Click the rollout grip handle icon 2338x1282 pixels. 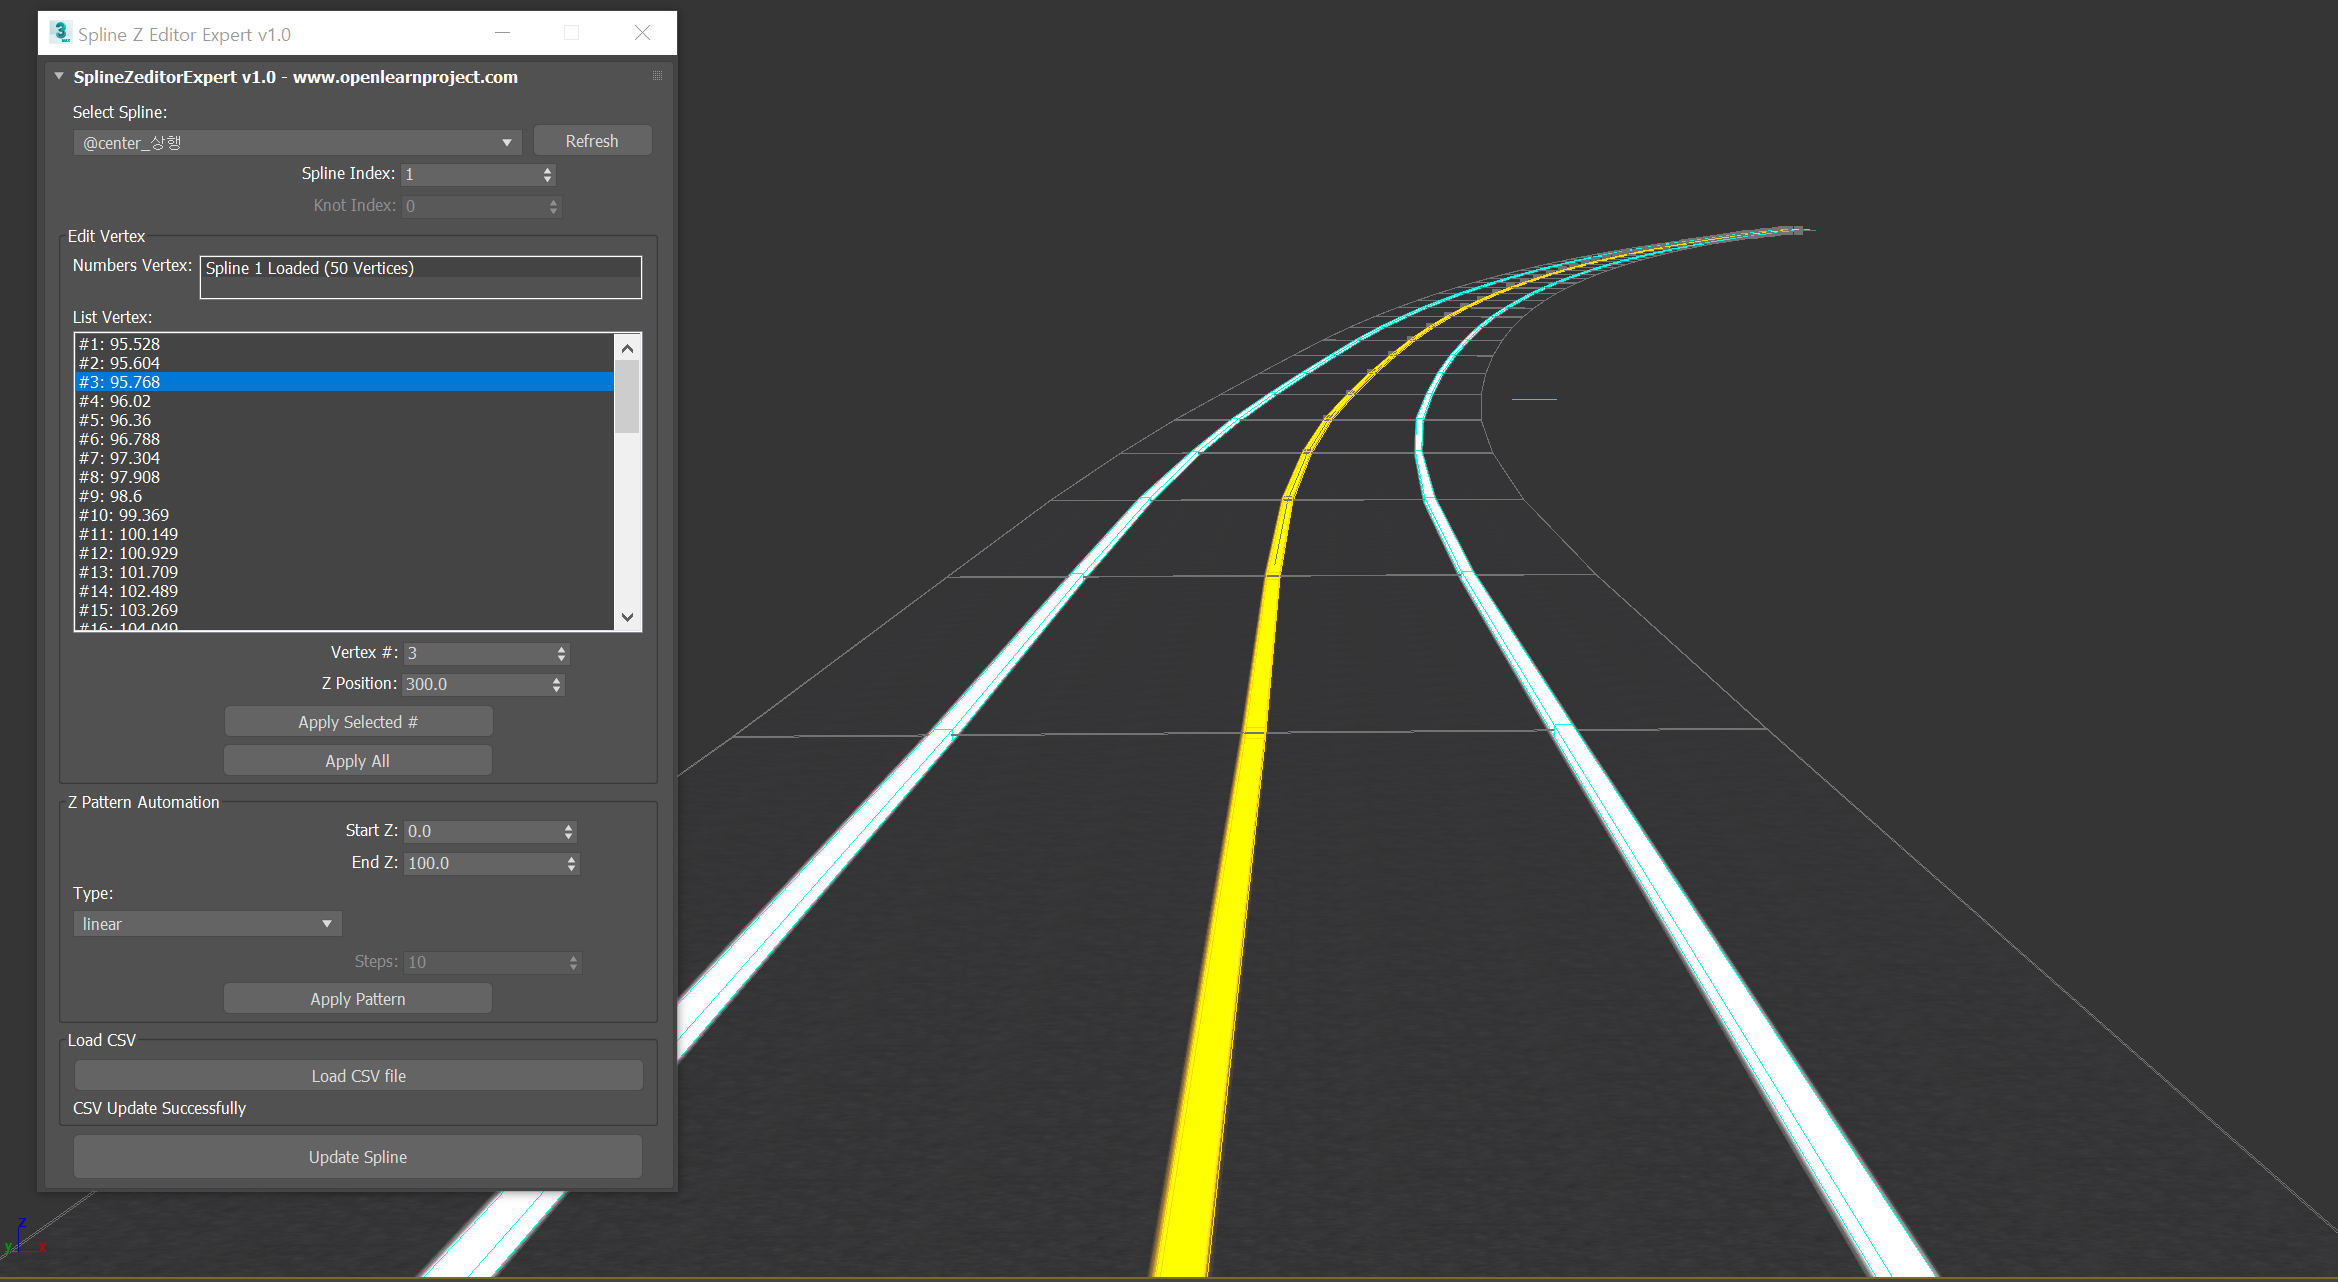(657, 76)
